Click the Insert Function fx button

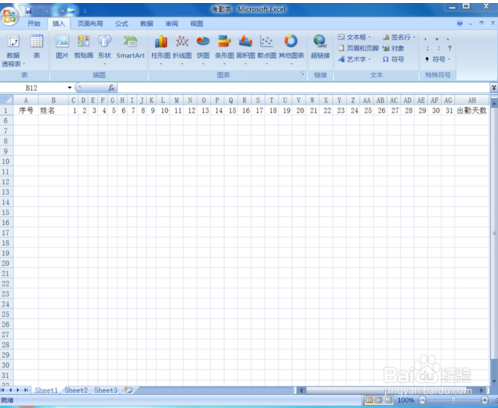111,88
